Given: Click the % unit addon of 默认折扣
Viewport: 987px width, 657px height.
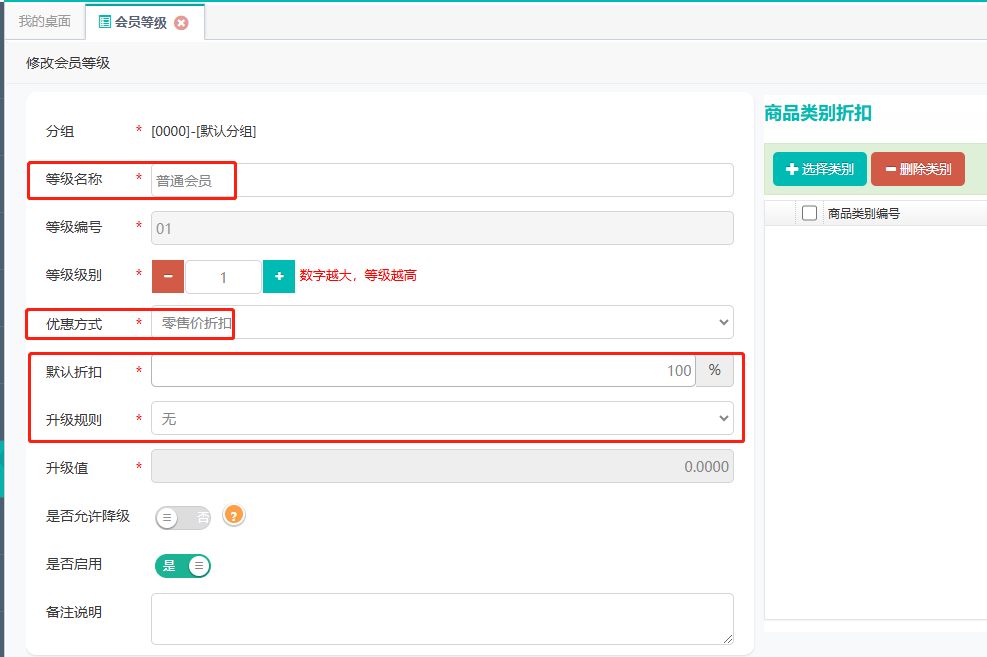Looking at the screenshot, I should tap(714, 371).
